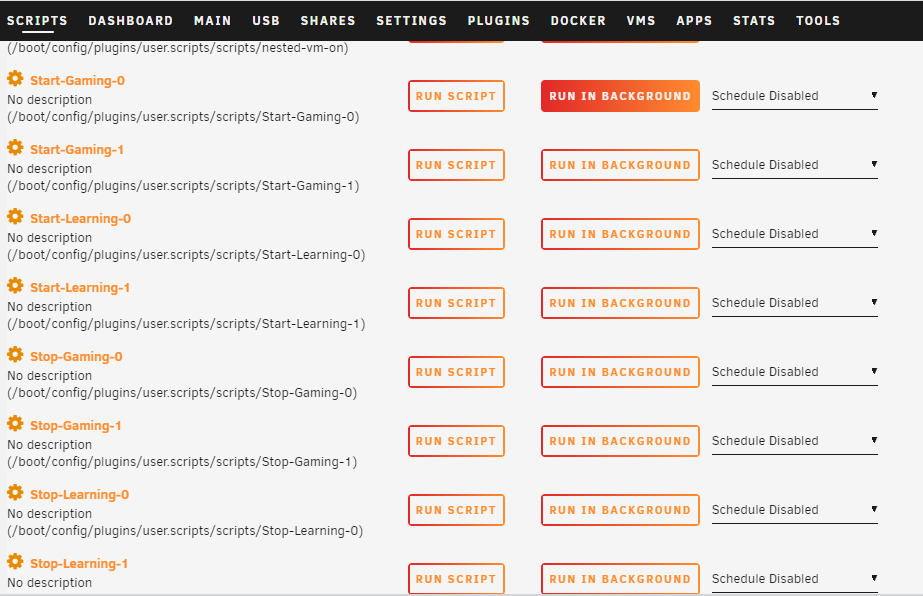The width and height of the screenshot is (923, 596).
Task: Run Stop-Gaming-1 in background
Action: (x=620, y=441)
